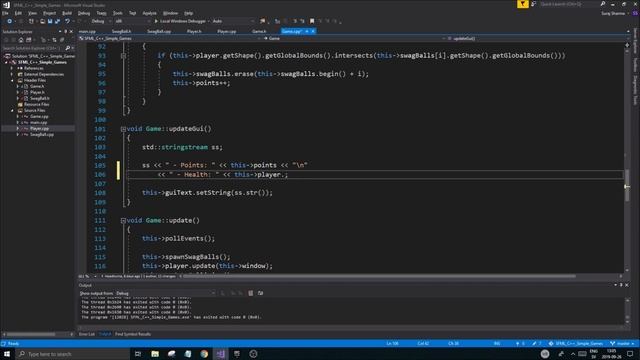Image resolution: width=640 pixels, height=360 pixels.
Task: Select Resource Files folder
Action: tap(36, 104)
